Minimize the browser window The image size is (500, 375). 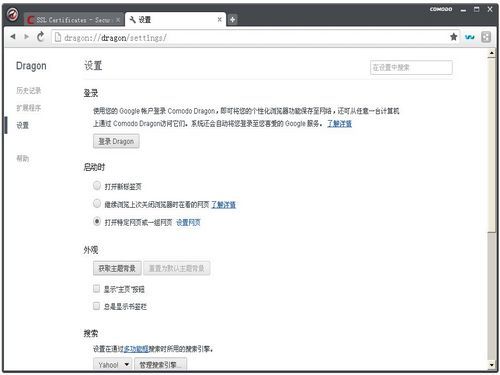coord(463,10)
